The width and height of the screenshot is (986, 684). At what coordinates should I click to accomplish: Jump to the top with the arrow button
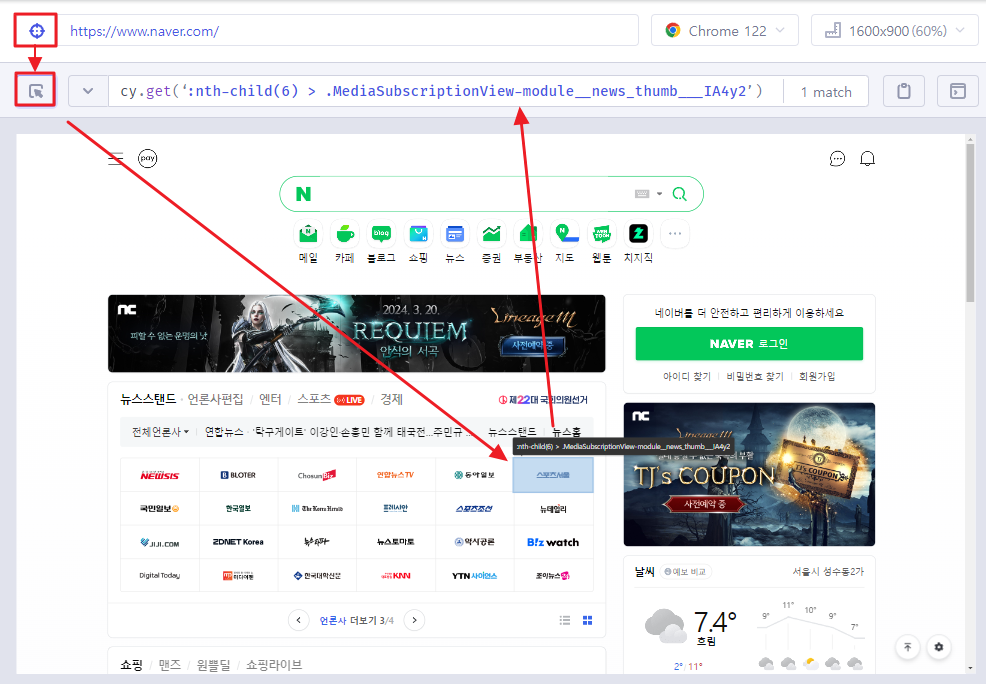(x=907, y=647)
